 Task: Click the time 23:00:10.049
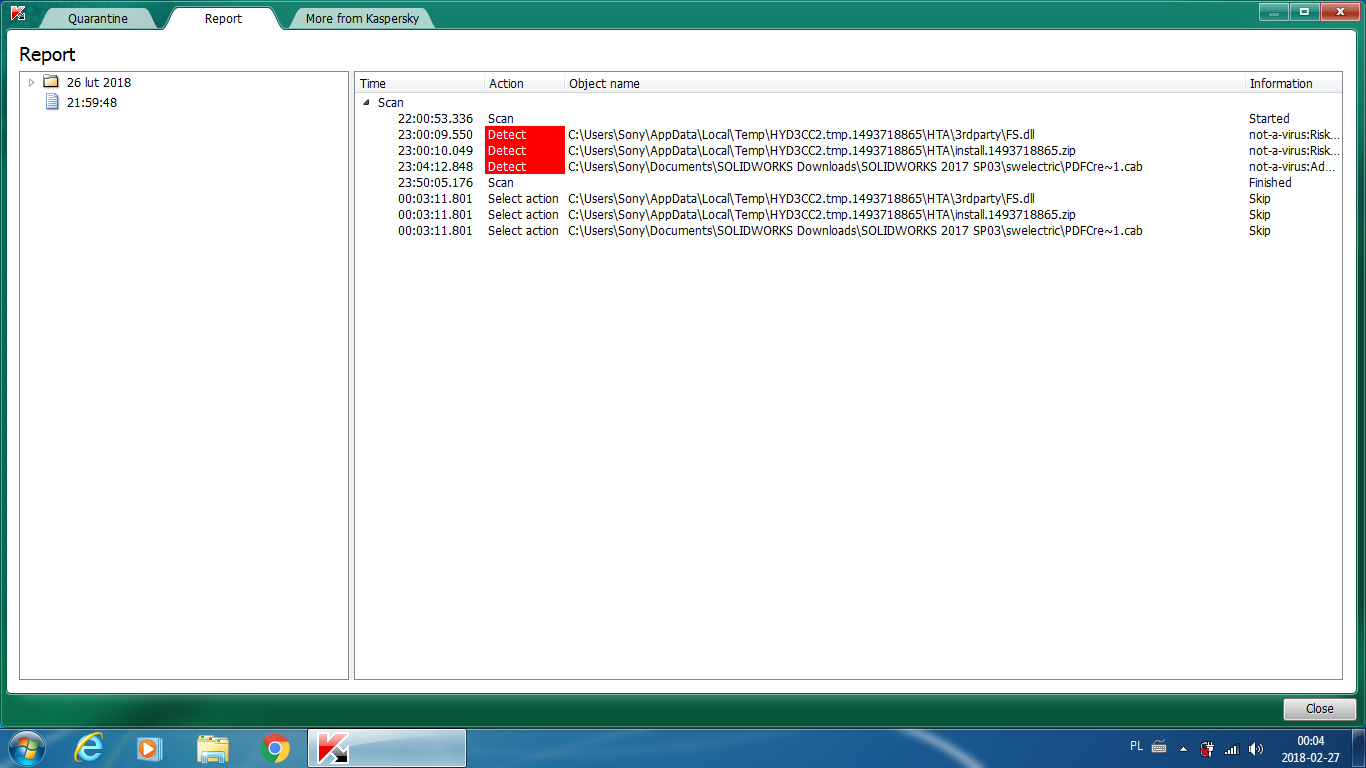pos(435,150)
